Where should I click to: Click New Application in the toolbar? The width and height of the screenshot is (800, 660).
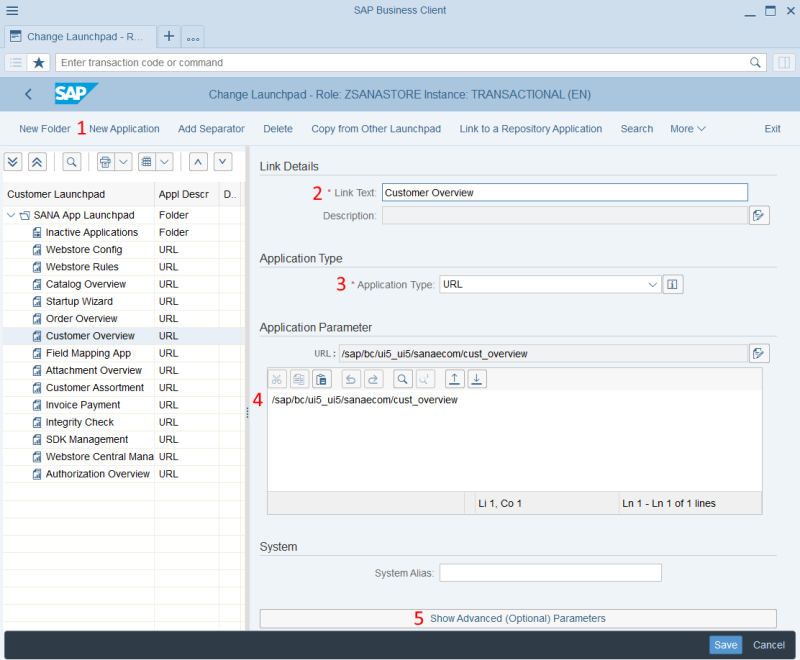124,129
